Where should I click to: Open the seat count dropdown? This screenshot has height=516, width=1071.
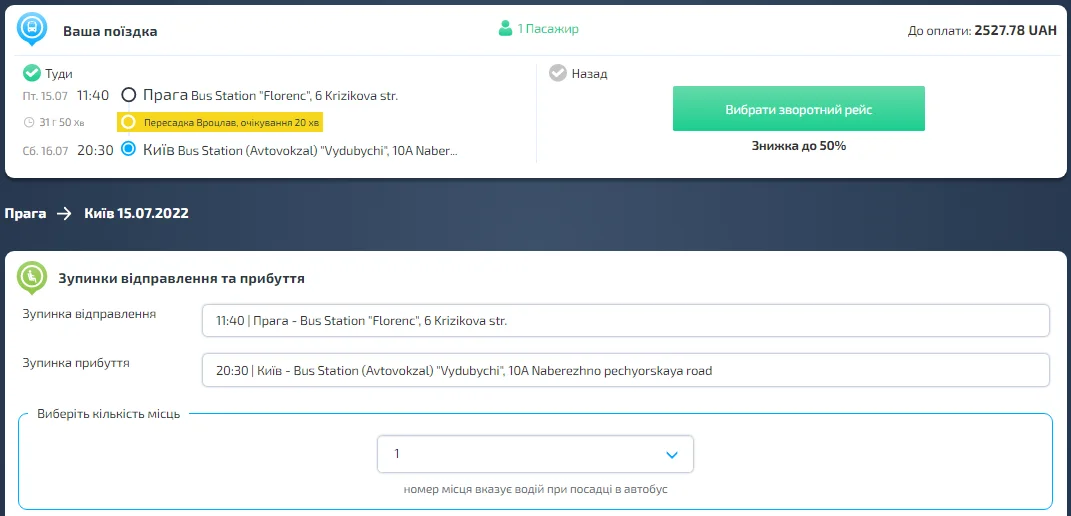535,454
